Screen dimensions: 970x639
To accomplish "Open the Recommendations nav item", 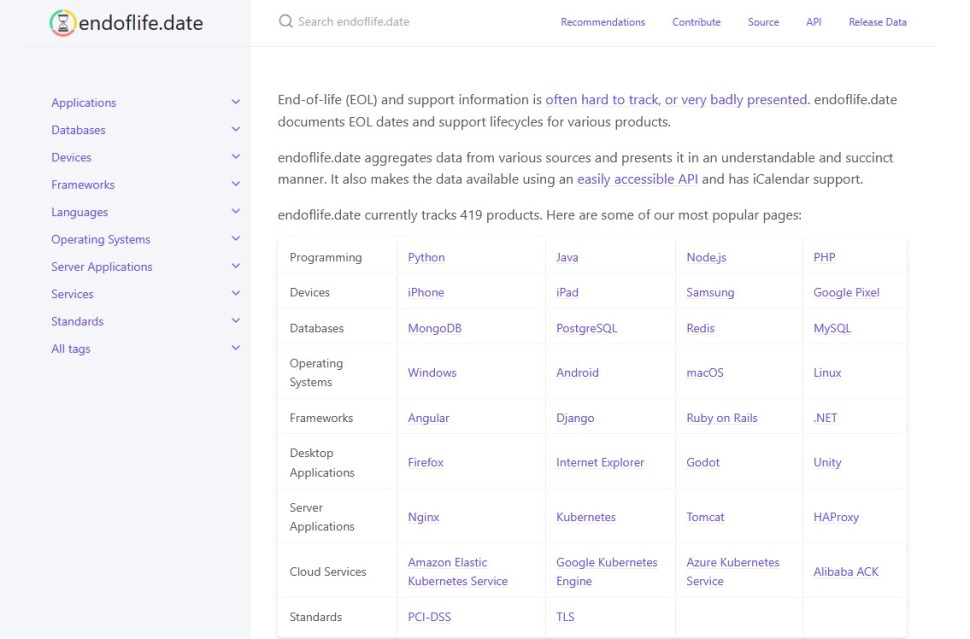I will pyautogui.click(x=603, y=22).
